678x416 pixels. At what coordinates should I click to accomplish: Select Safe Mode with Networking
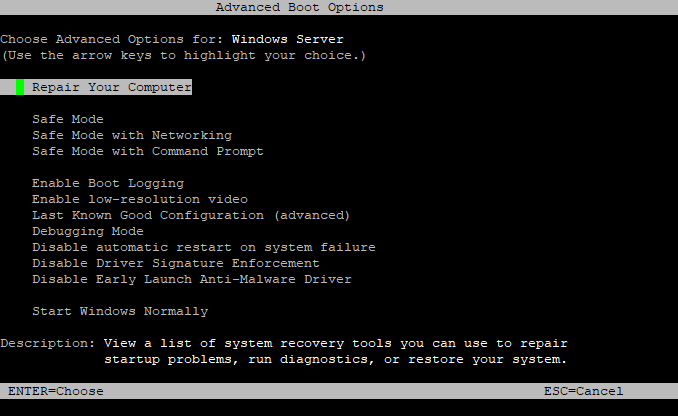(x=131, y=135)
